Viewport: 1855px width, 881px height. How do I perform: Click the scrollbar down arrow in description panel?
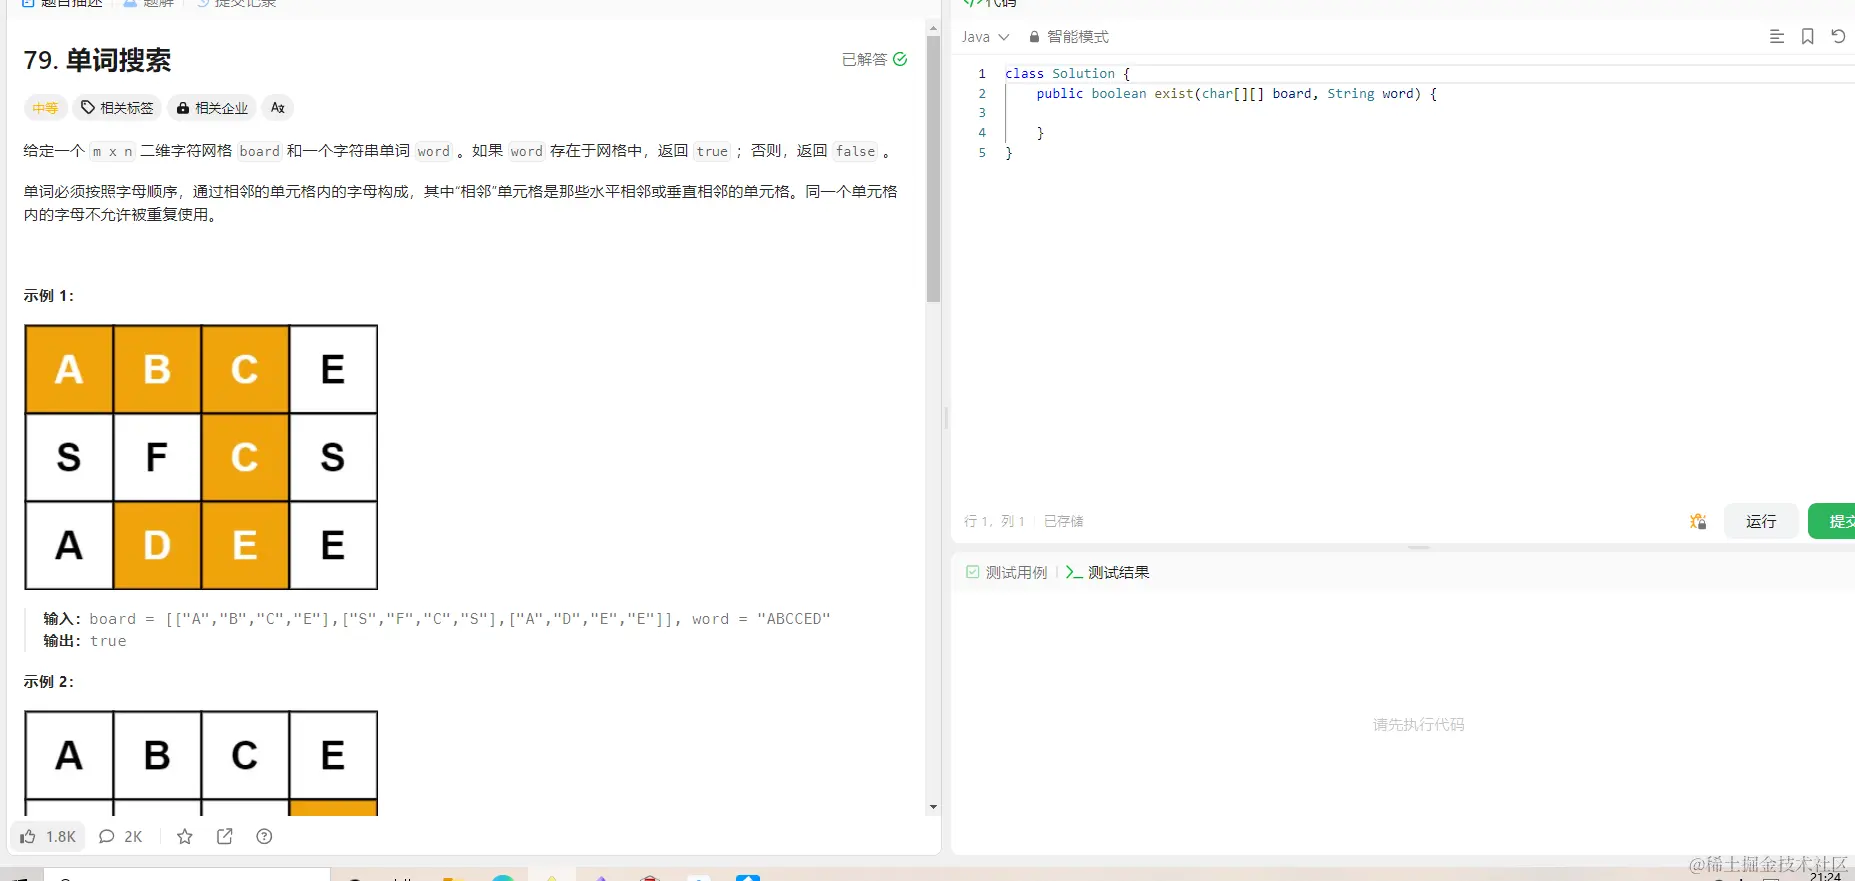933,807
